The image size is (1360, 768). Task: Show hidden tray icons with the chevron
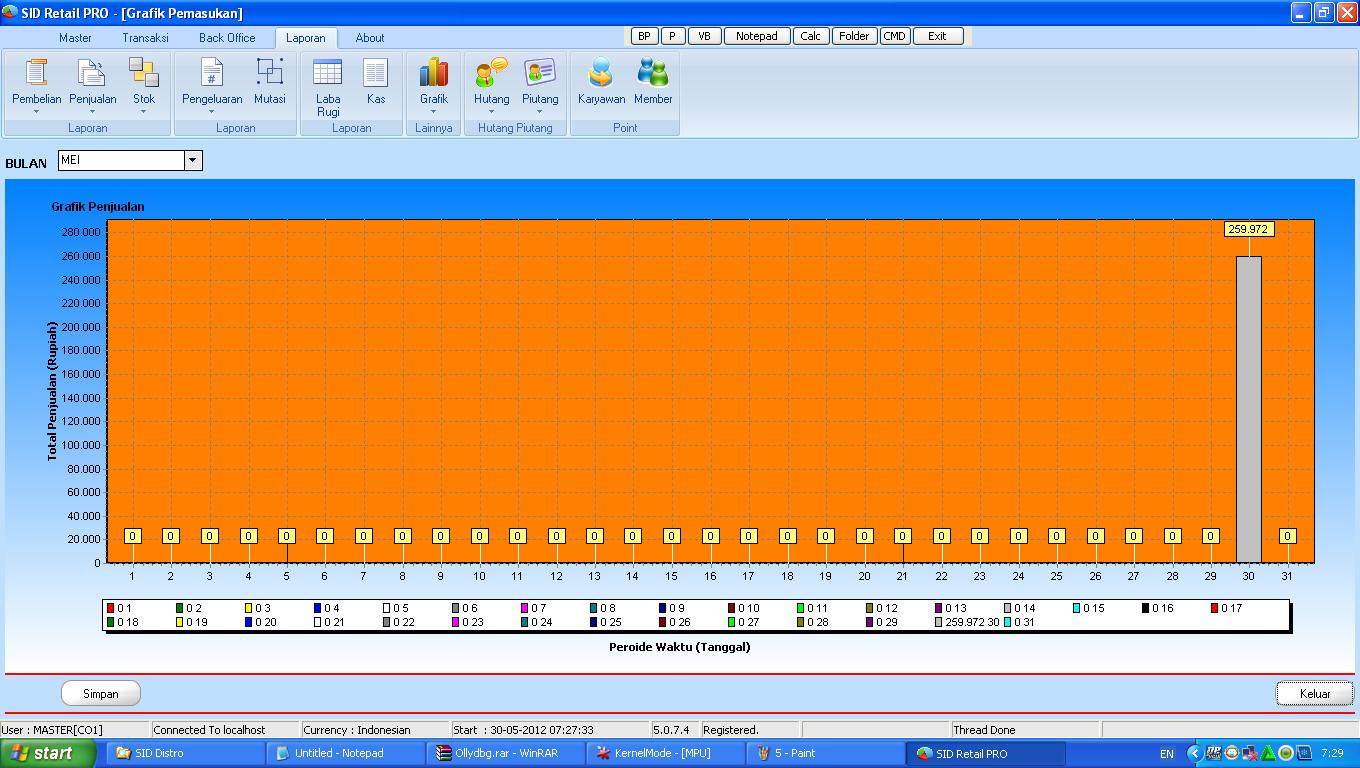point(1194,753)
